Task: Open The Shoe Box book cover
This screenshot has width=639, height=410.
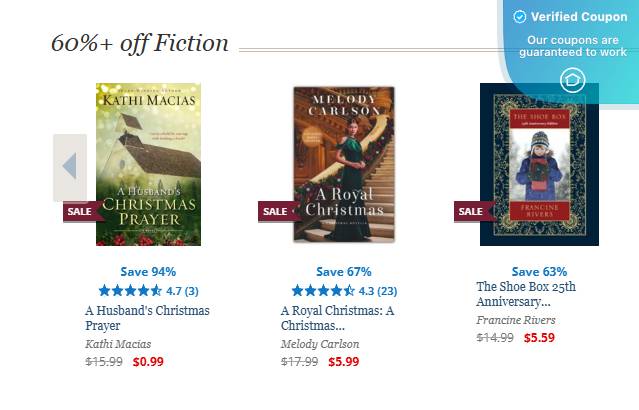Action: point(539,164)
